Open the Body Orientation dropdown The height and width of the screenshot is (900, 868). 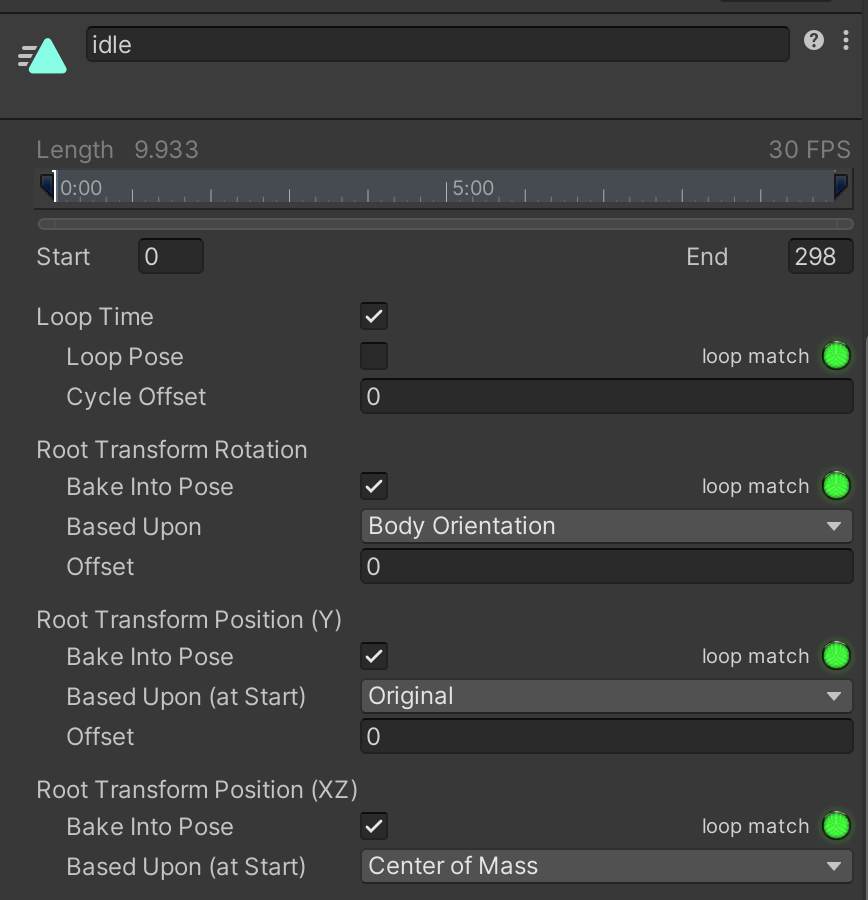pyautogui.click(x=606, y=526)
